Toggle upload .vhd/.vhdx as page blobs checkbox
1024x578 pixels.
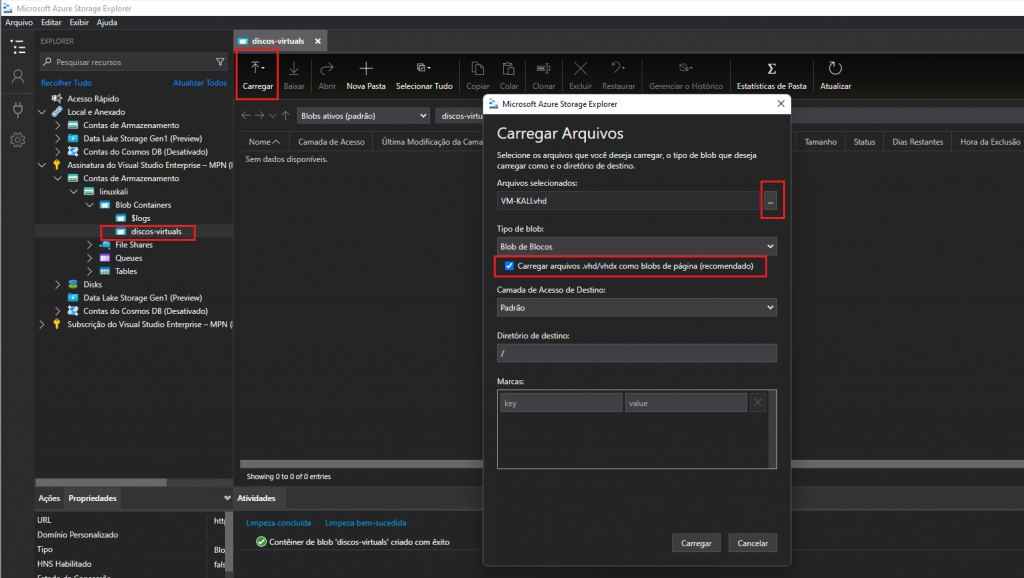509,266
